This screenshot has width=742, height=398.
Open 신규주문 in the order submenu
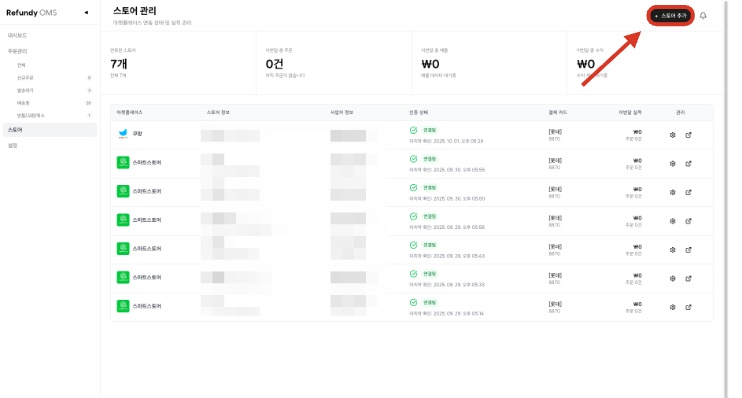tap(25, 78)
